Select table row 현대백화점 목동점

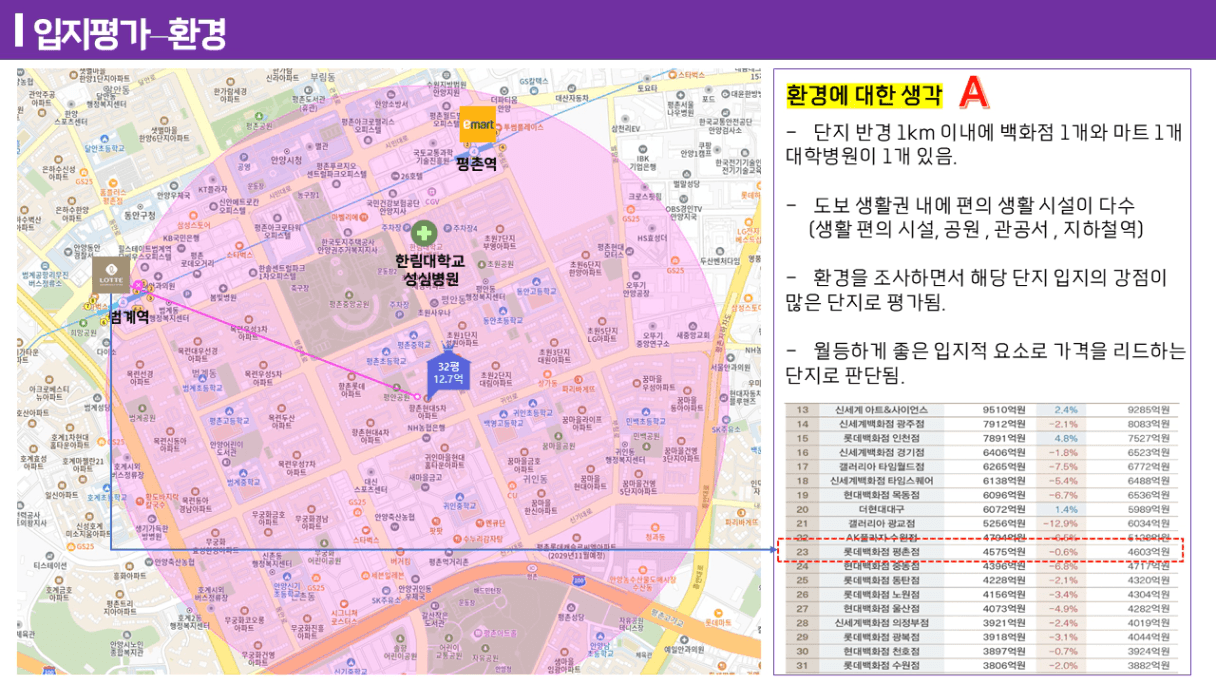point(982,494)
